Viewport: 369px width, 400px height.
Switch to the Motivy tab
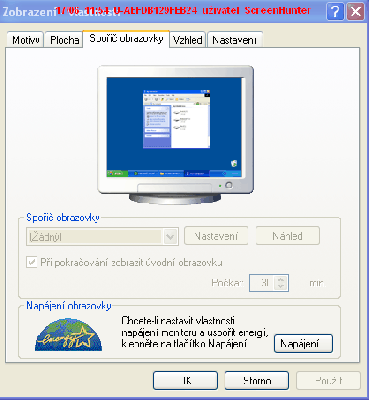25,40
